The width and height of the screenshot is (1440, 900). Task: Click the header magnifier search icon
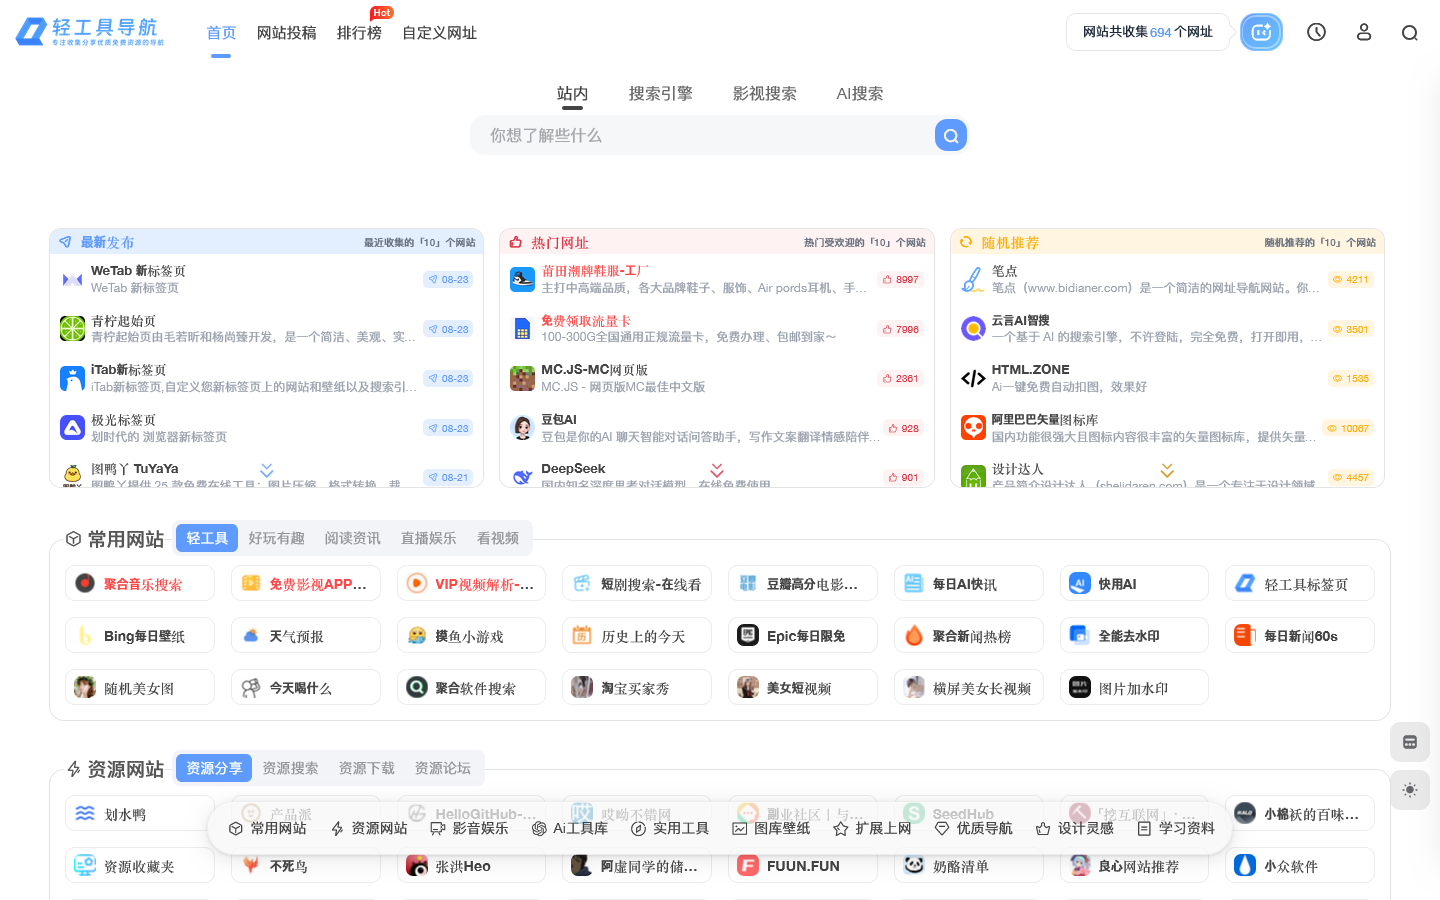pyautogui.click(x=1409, y=33)
